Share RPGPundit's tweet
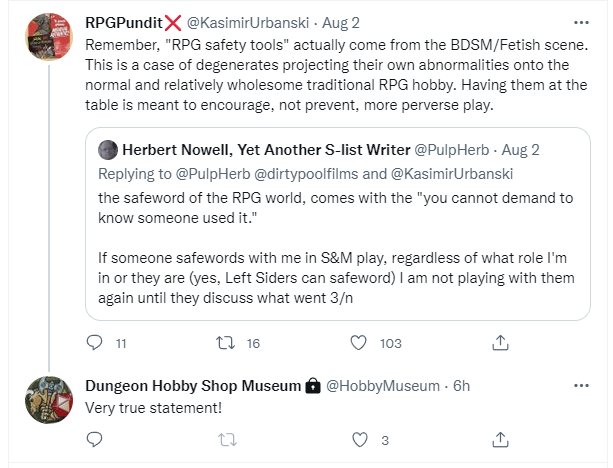The width and height of the screenshot is (613, 468). coord(500,343)
